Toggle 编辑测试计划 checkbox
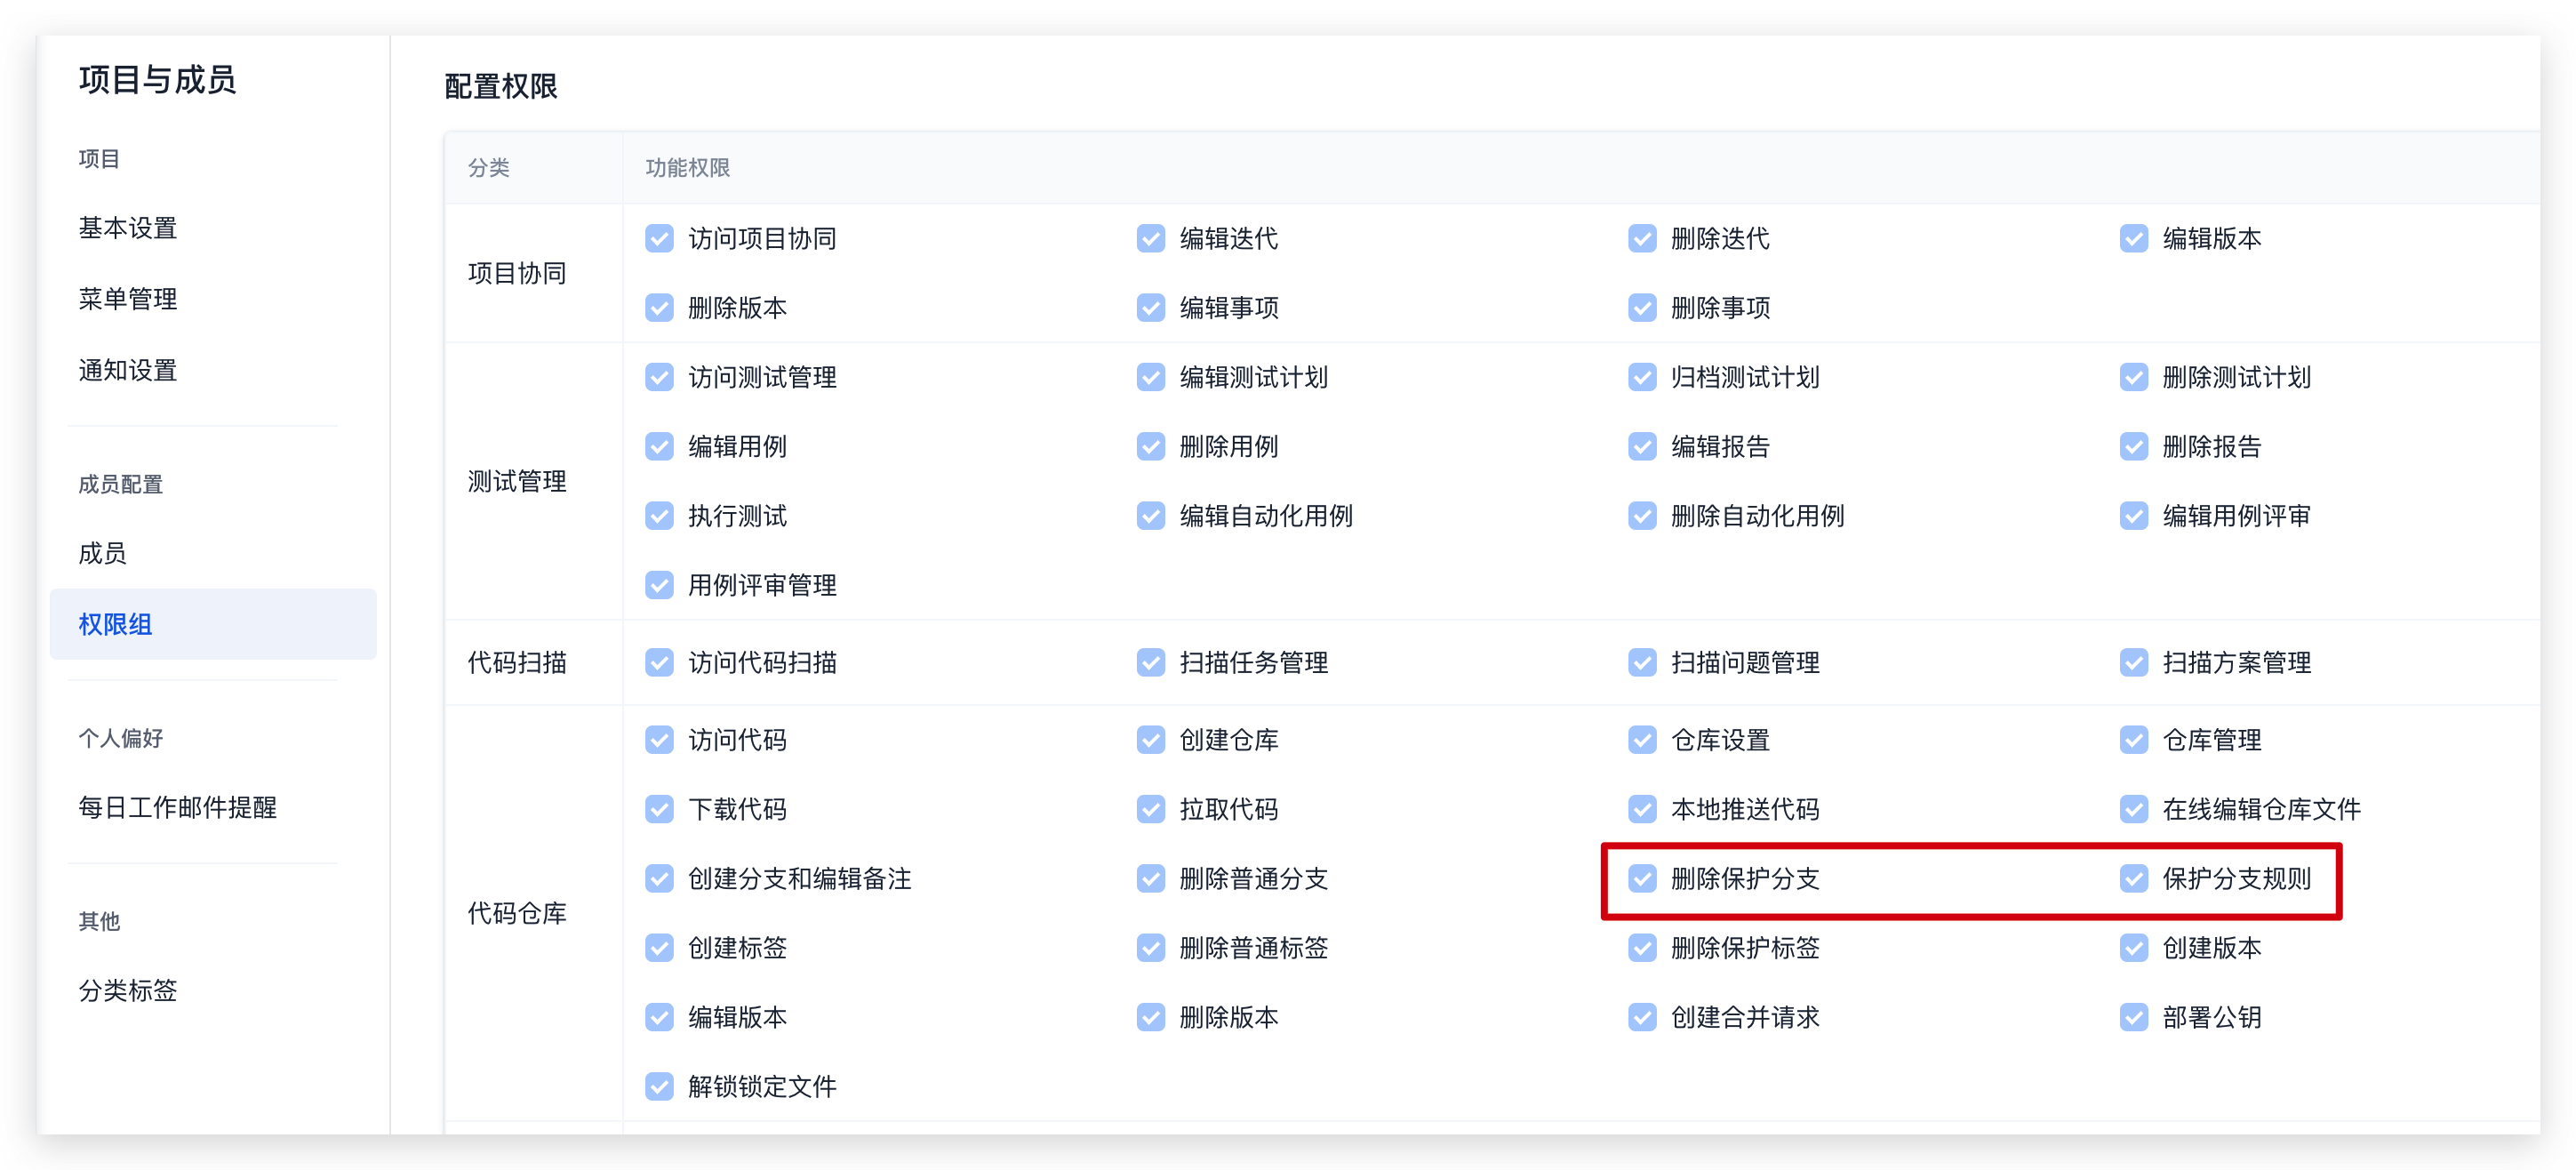This screenshot has width=2576, height=1170. [1151, 377]
